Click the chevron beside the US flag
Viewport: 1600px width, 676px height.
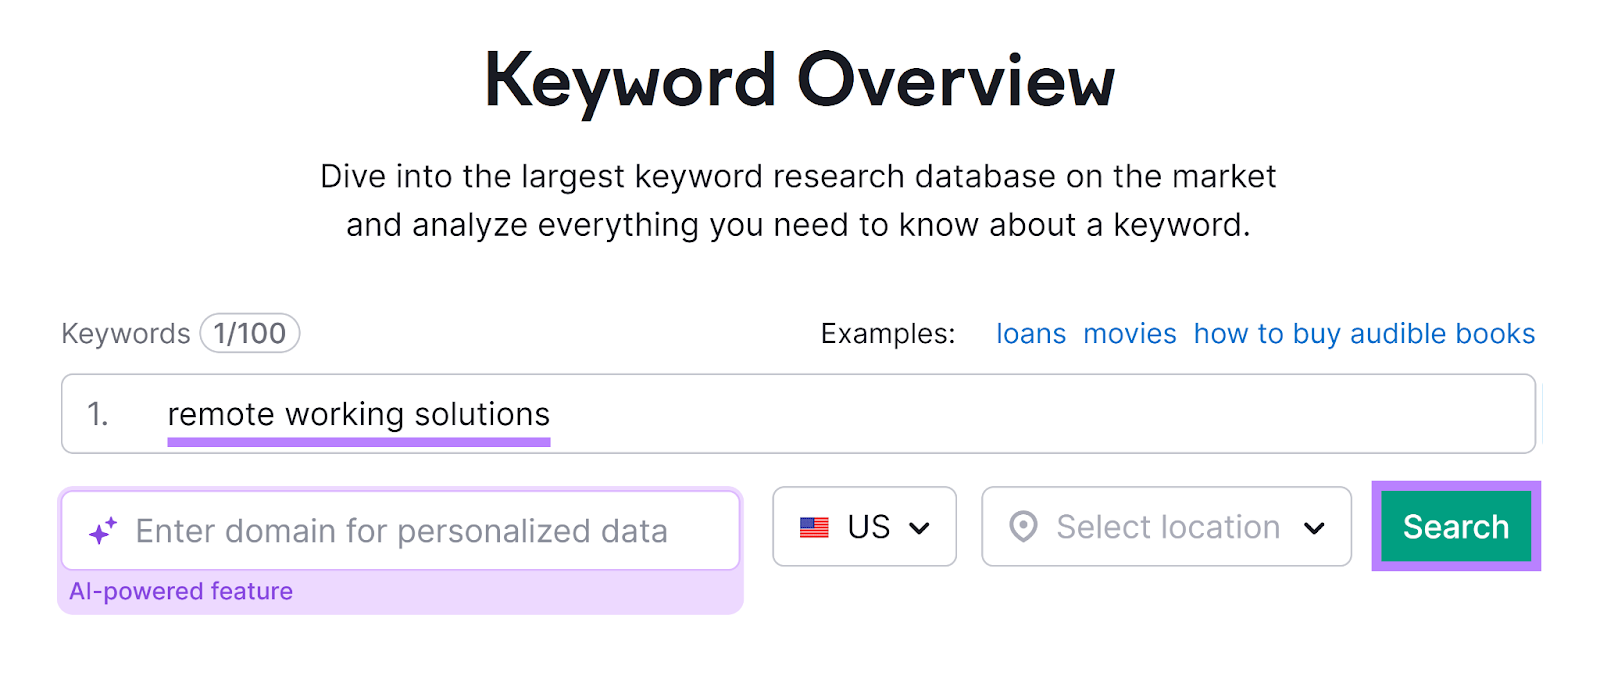coord(921,527)
